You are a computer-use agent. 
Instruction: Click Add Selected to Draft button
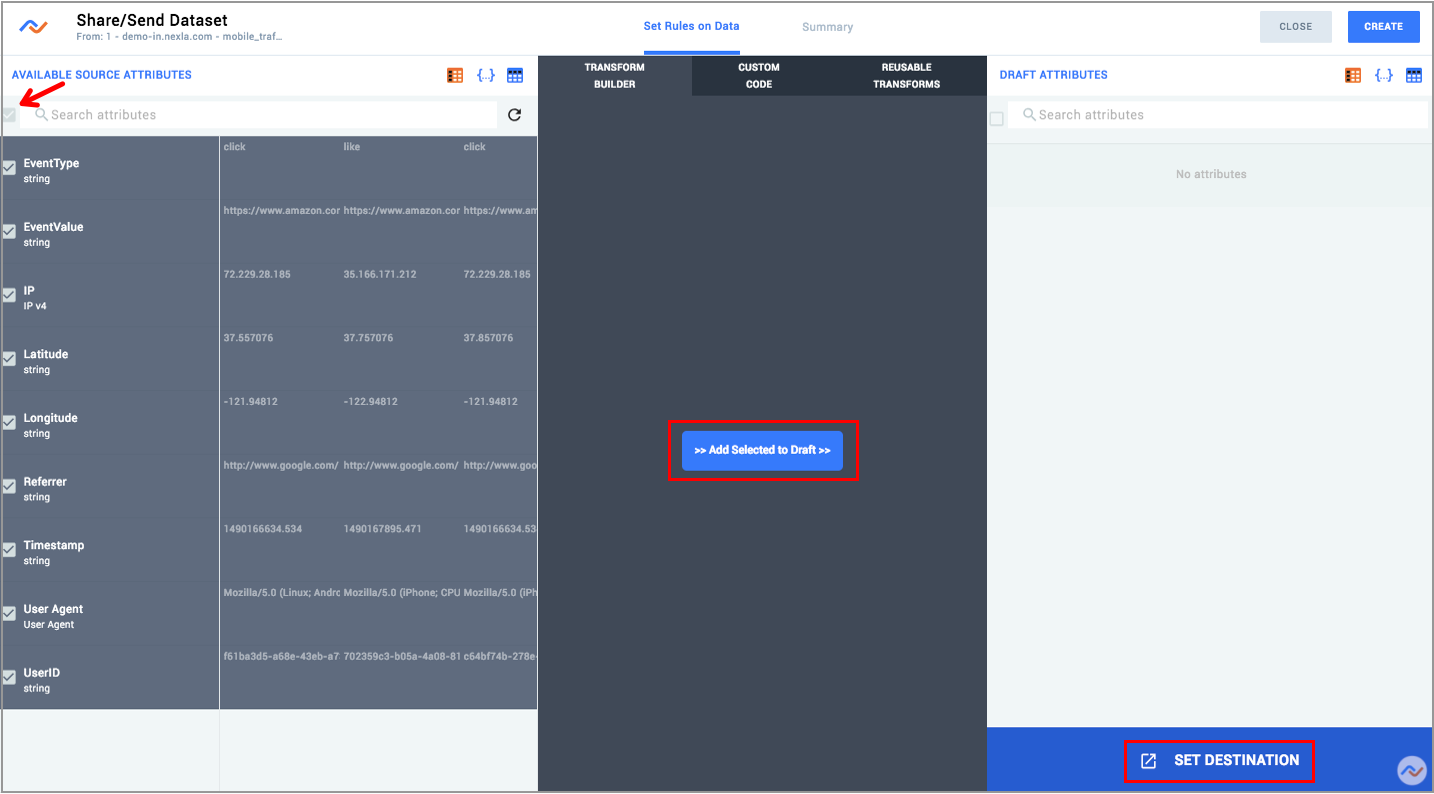coord(762,450)
